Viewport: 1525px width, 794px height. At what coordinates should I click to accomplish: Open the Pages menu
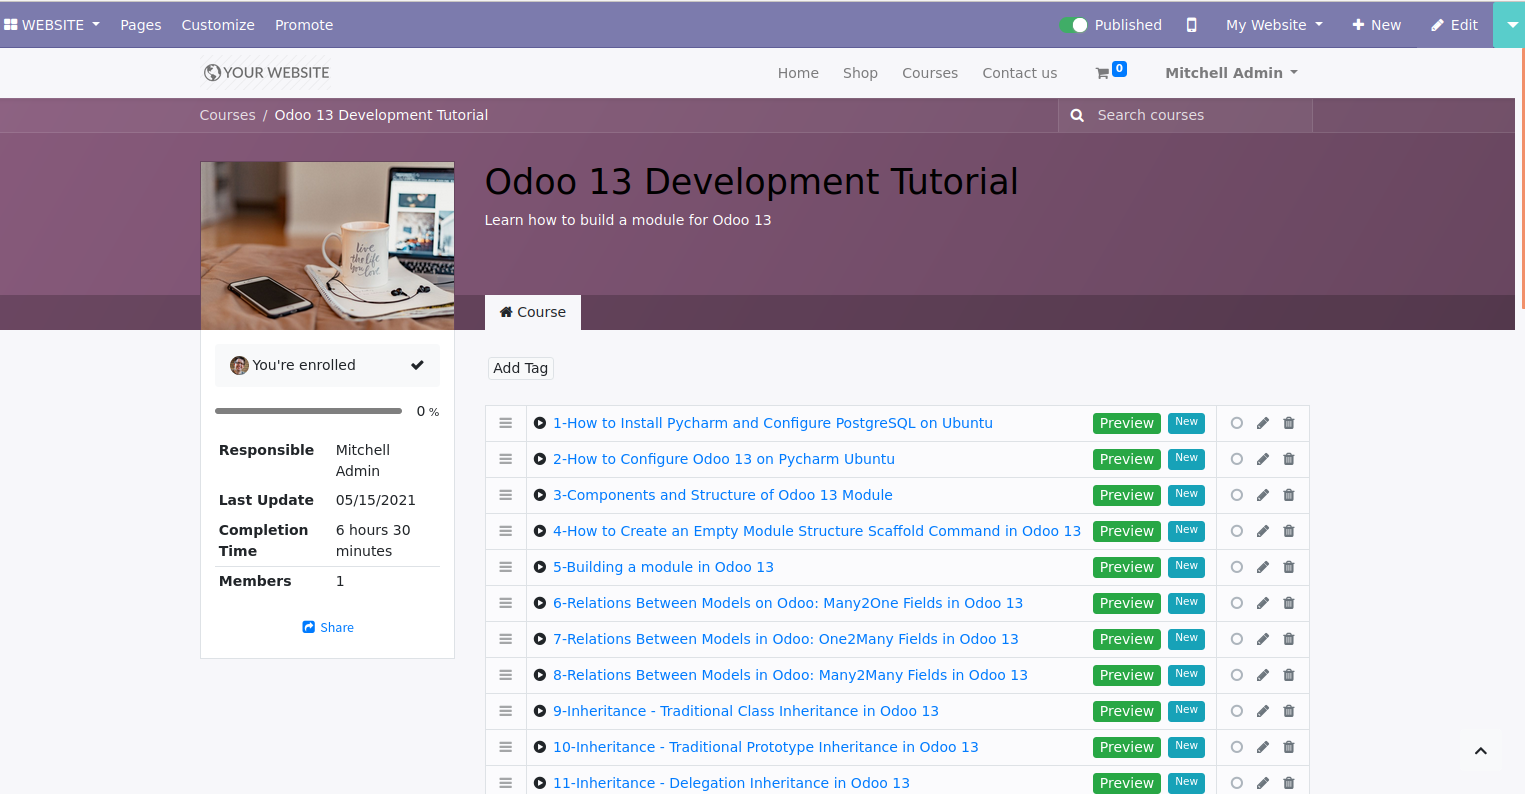[141, 25]
